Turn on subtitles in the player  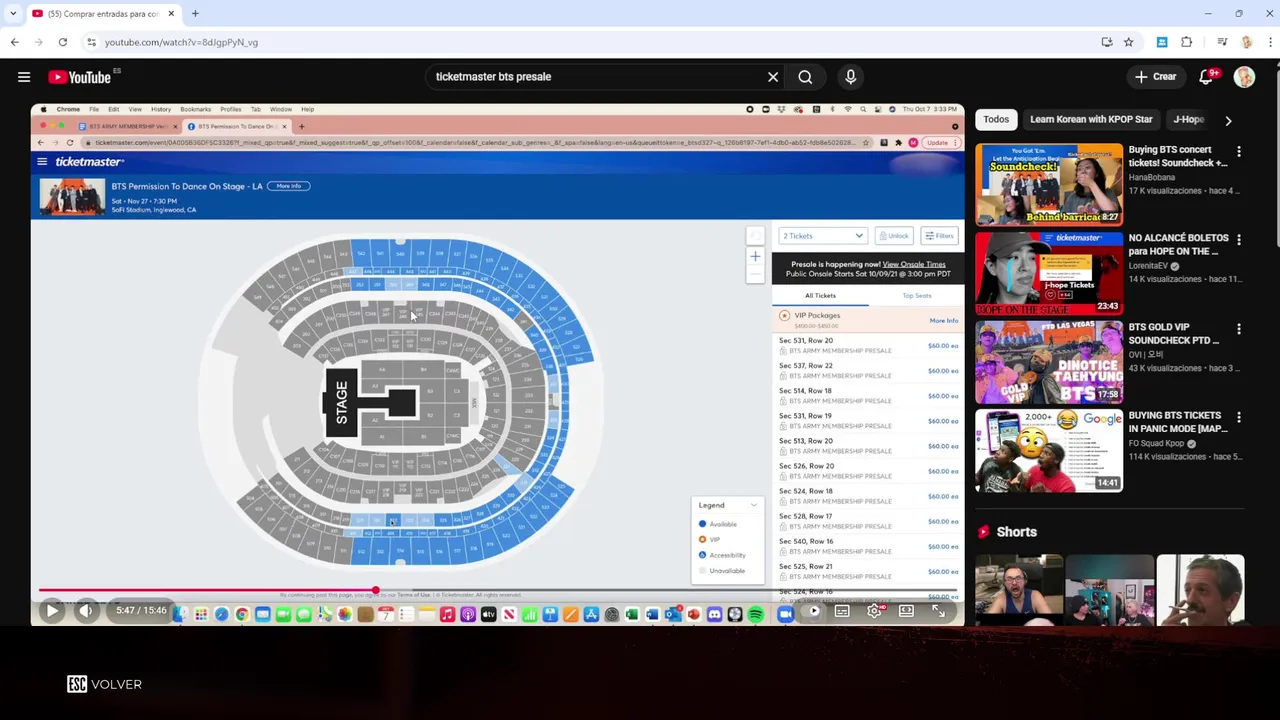(x=842, y=611)
